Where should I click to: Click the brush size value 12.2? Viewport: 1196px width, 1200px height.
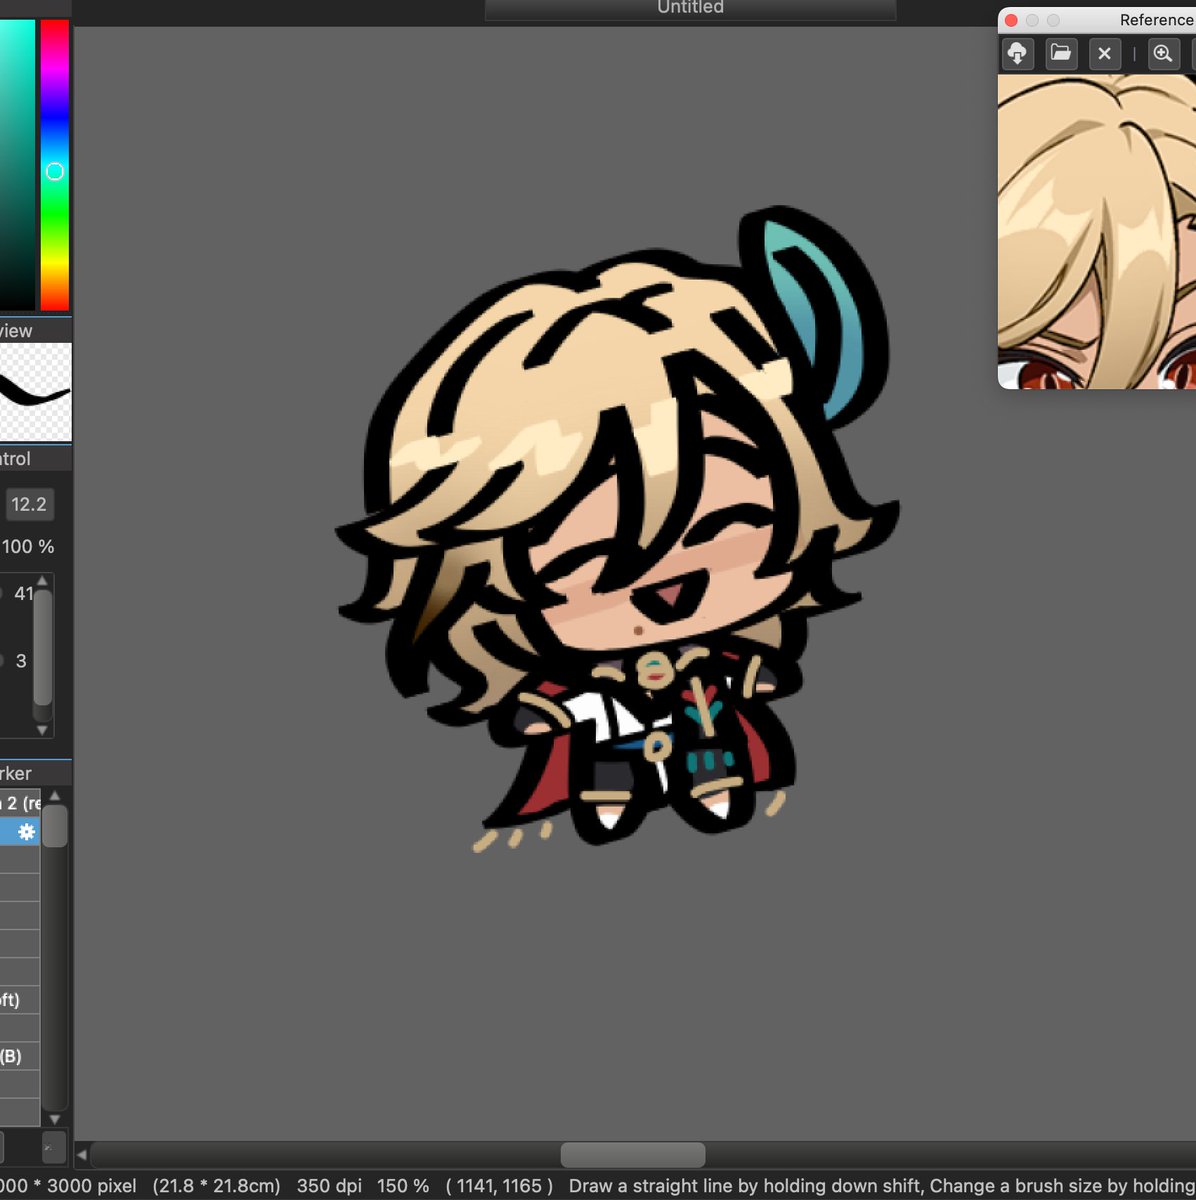28,504
